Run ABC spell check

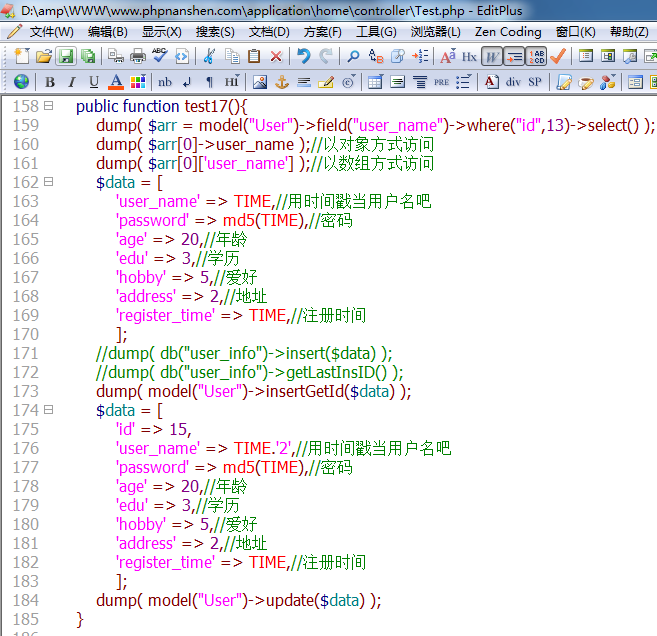point(160,56)
